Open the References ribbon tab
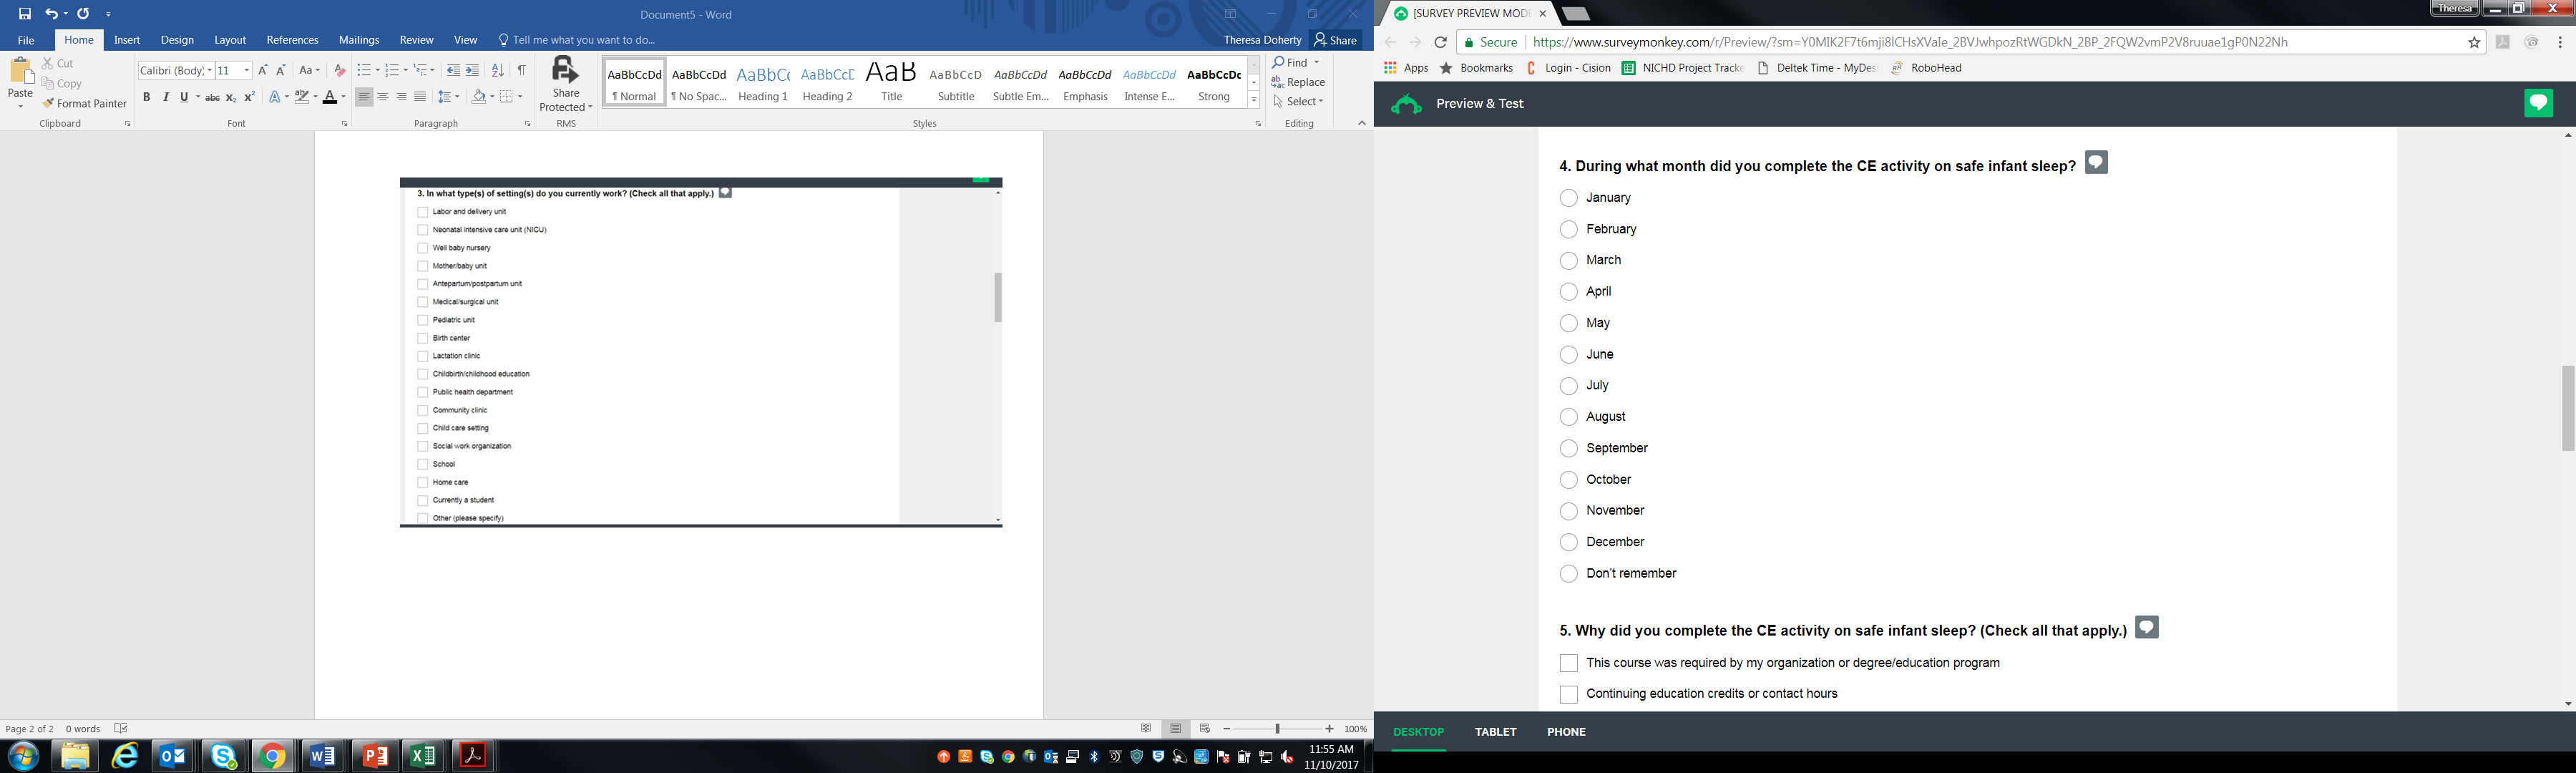The image size is (2576, 773). click(x=292, y=40)
